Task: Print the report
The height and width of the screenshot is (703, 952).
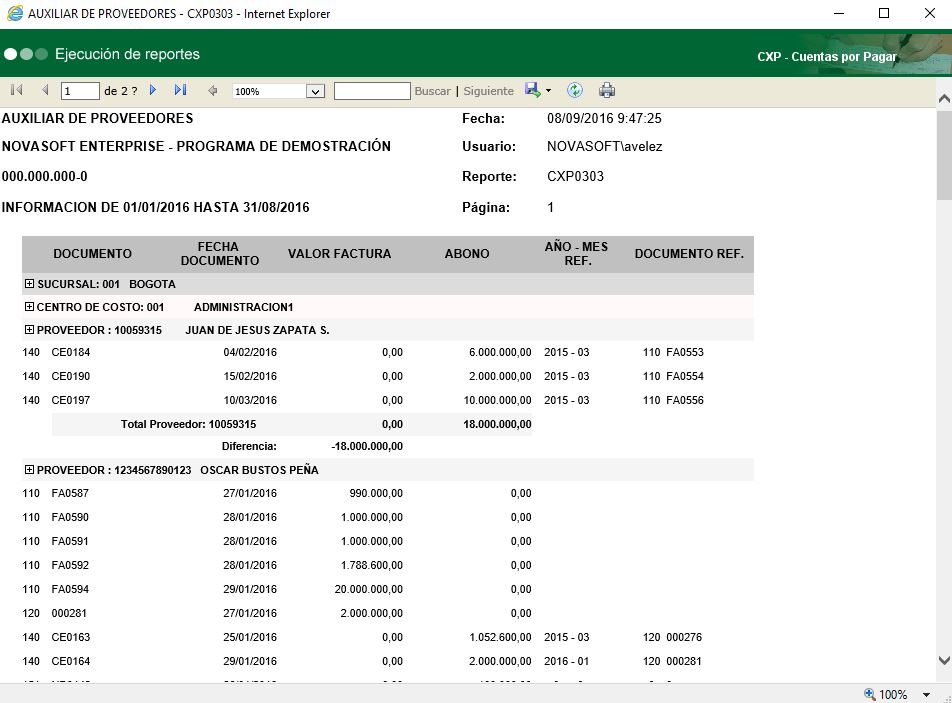Action: 607,89
